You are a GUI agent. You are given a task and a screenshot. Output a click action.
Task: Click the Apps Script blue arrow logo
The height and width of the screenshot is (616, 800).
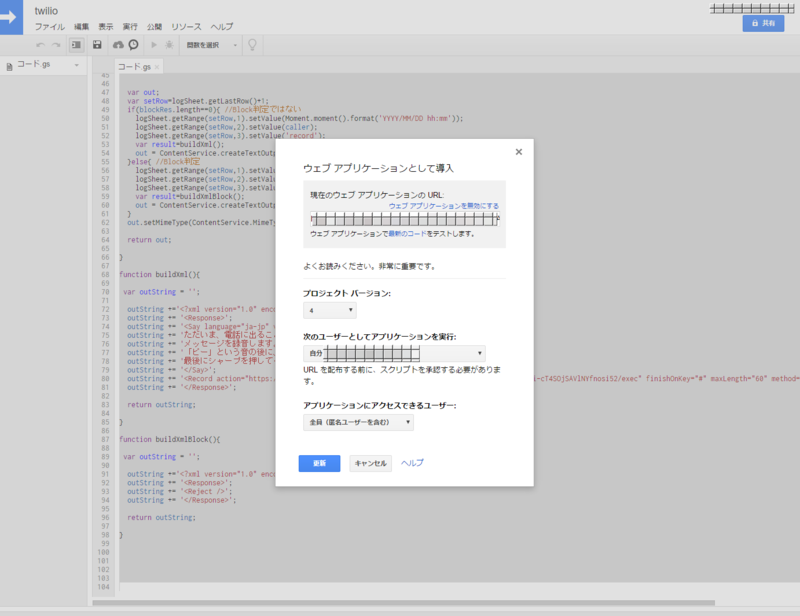(x=11, y=17)
